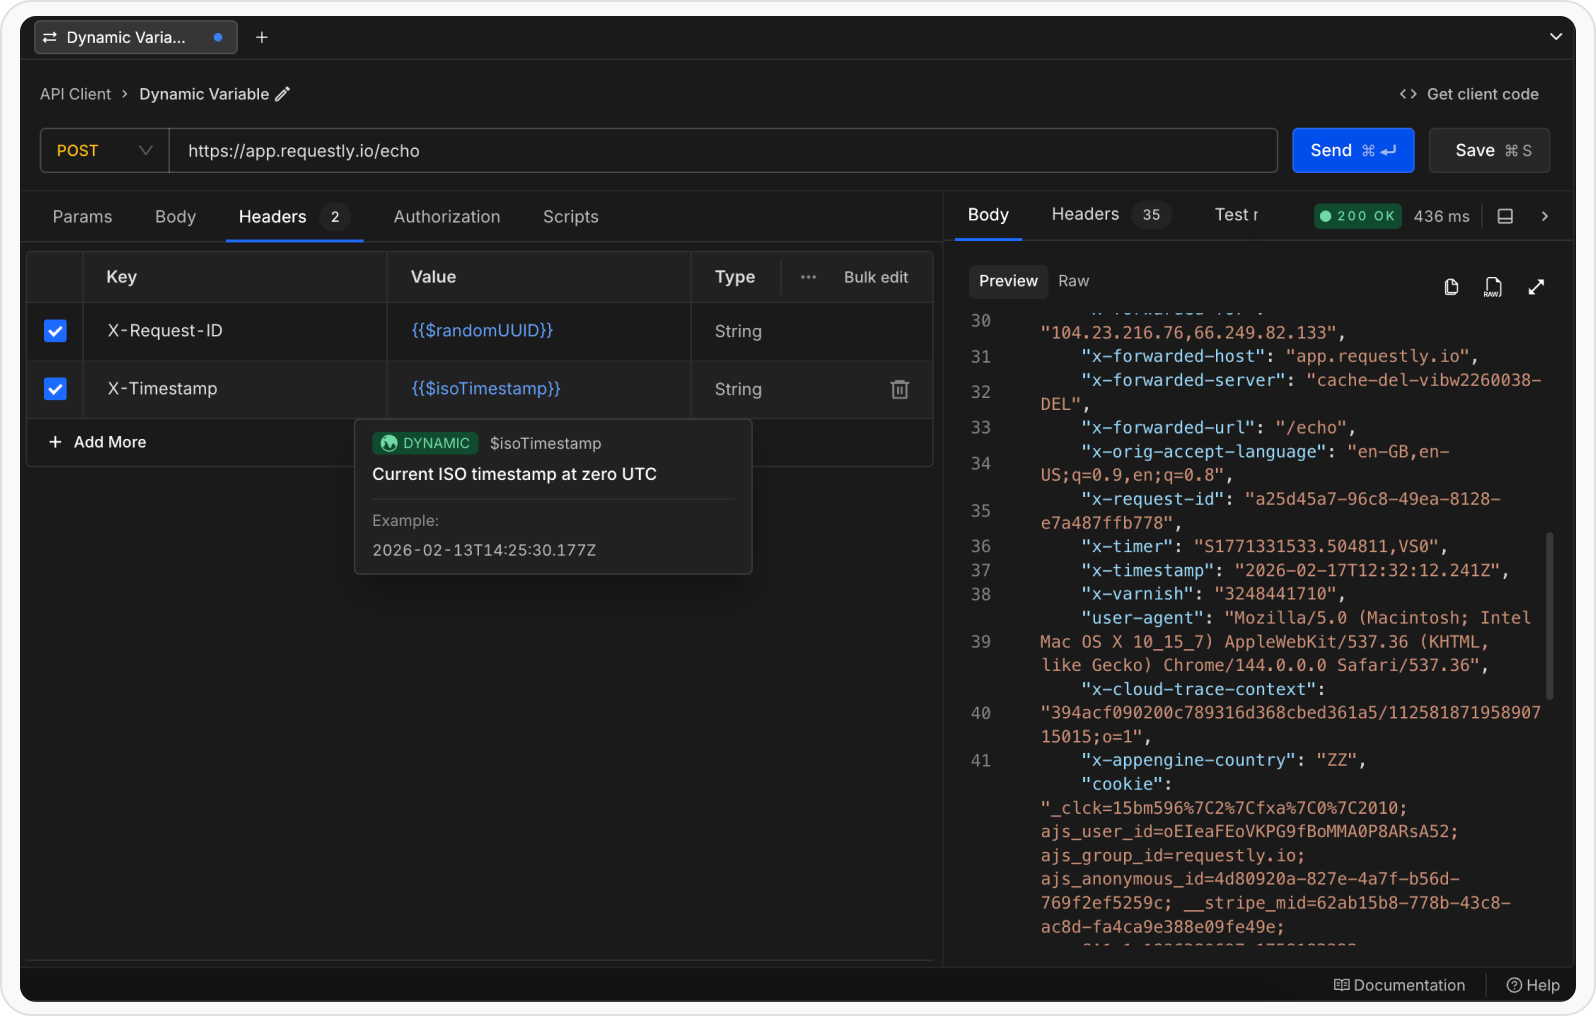
Task: Click the request URL input field
Action: pos(722,151)
